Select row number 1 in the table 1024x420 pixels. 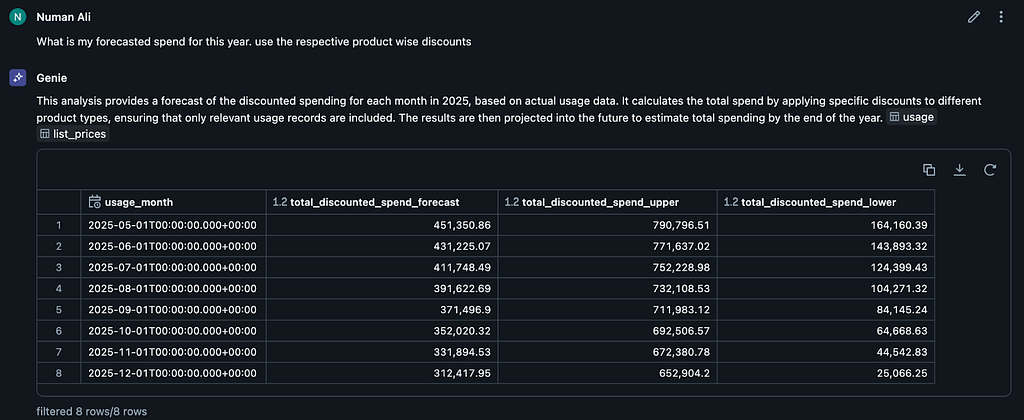[x=59, y=224]
